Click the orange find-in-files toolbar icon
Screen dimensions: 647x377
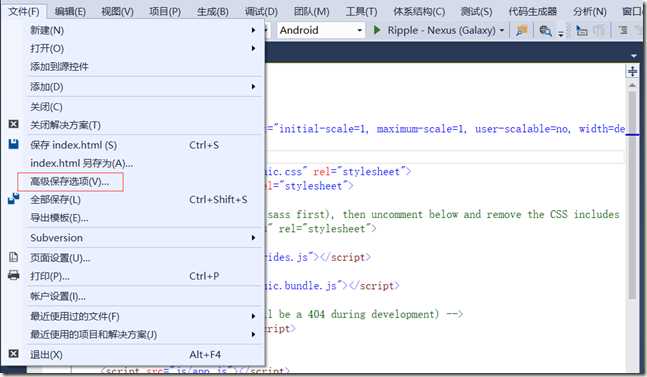(522, 30)
